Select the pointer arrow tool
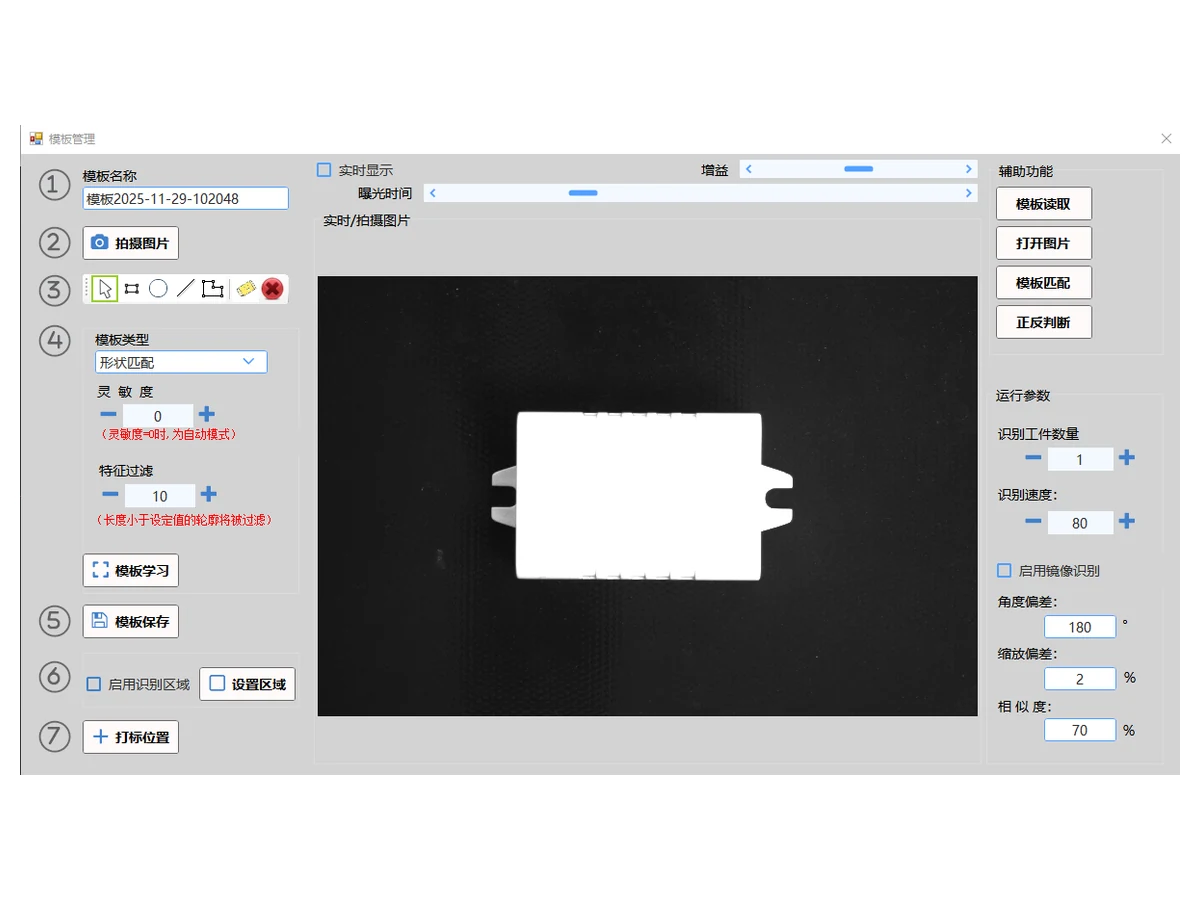Viewport: 1200px width, 900px height. click(105, 289)
